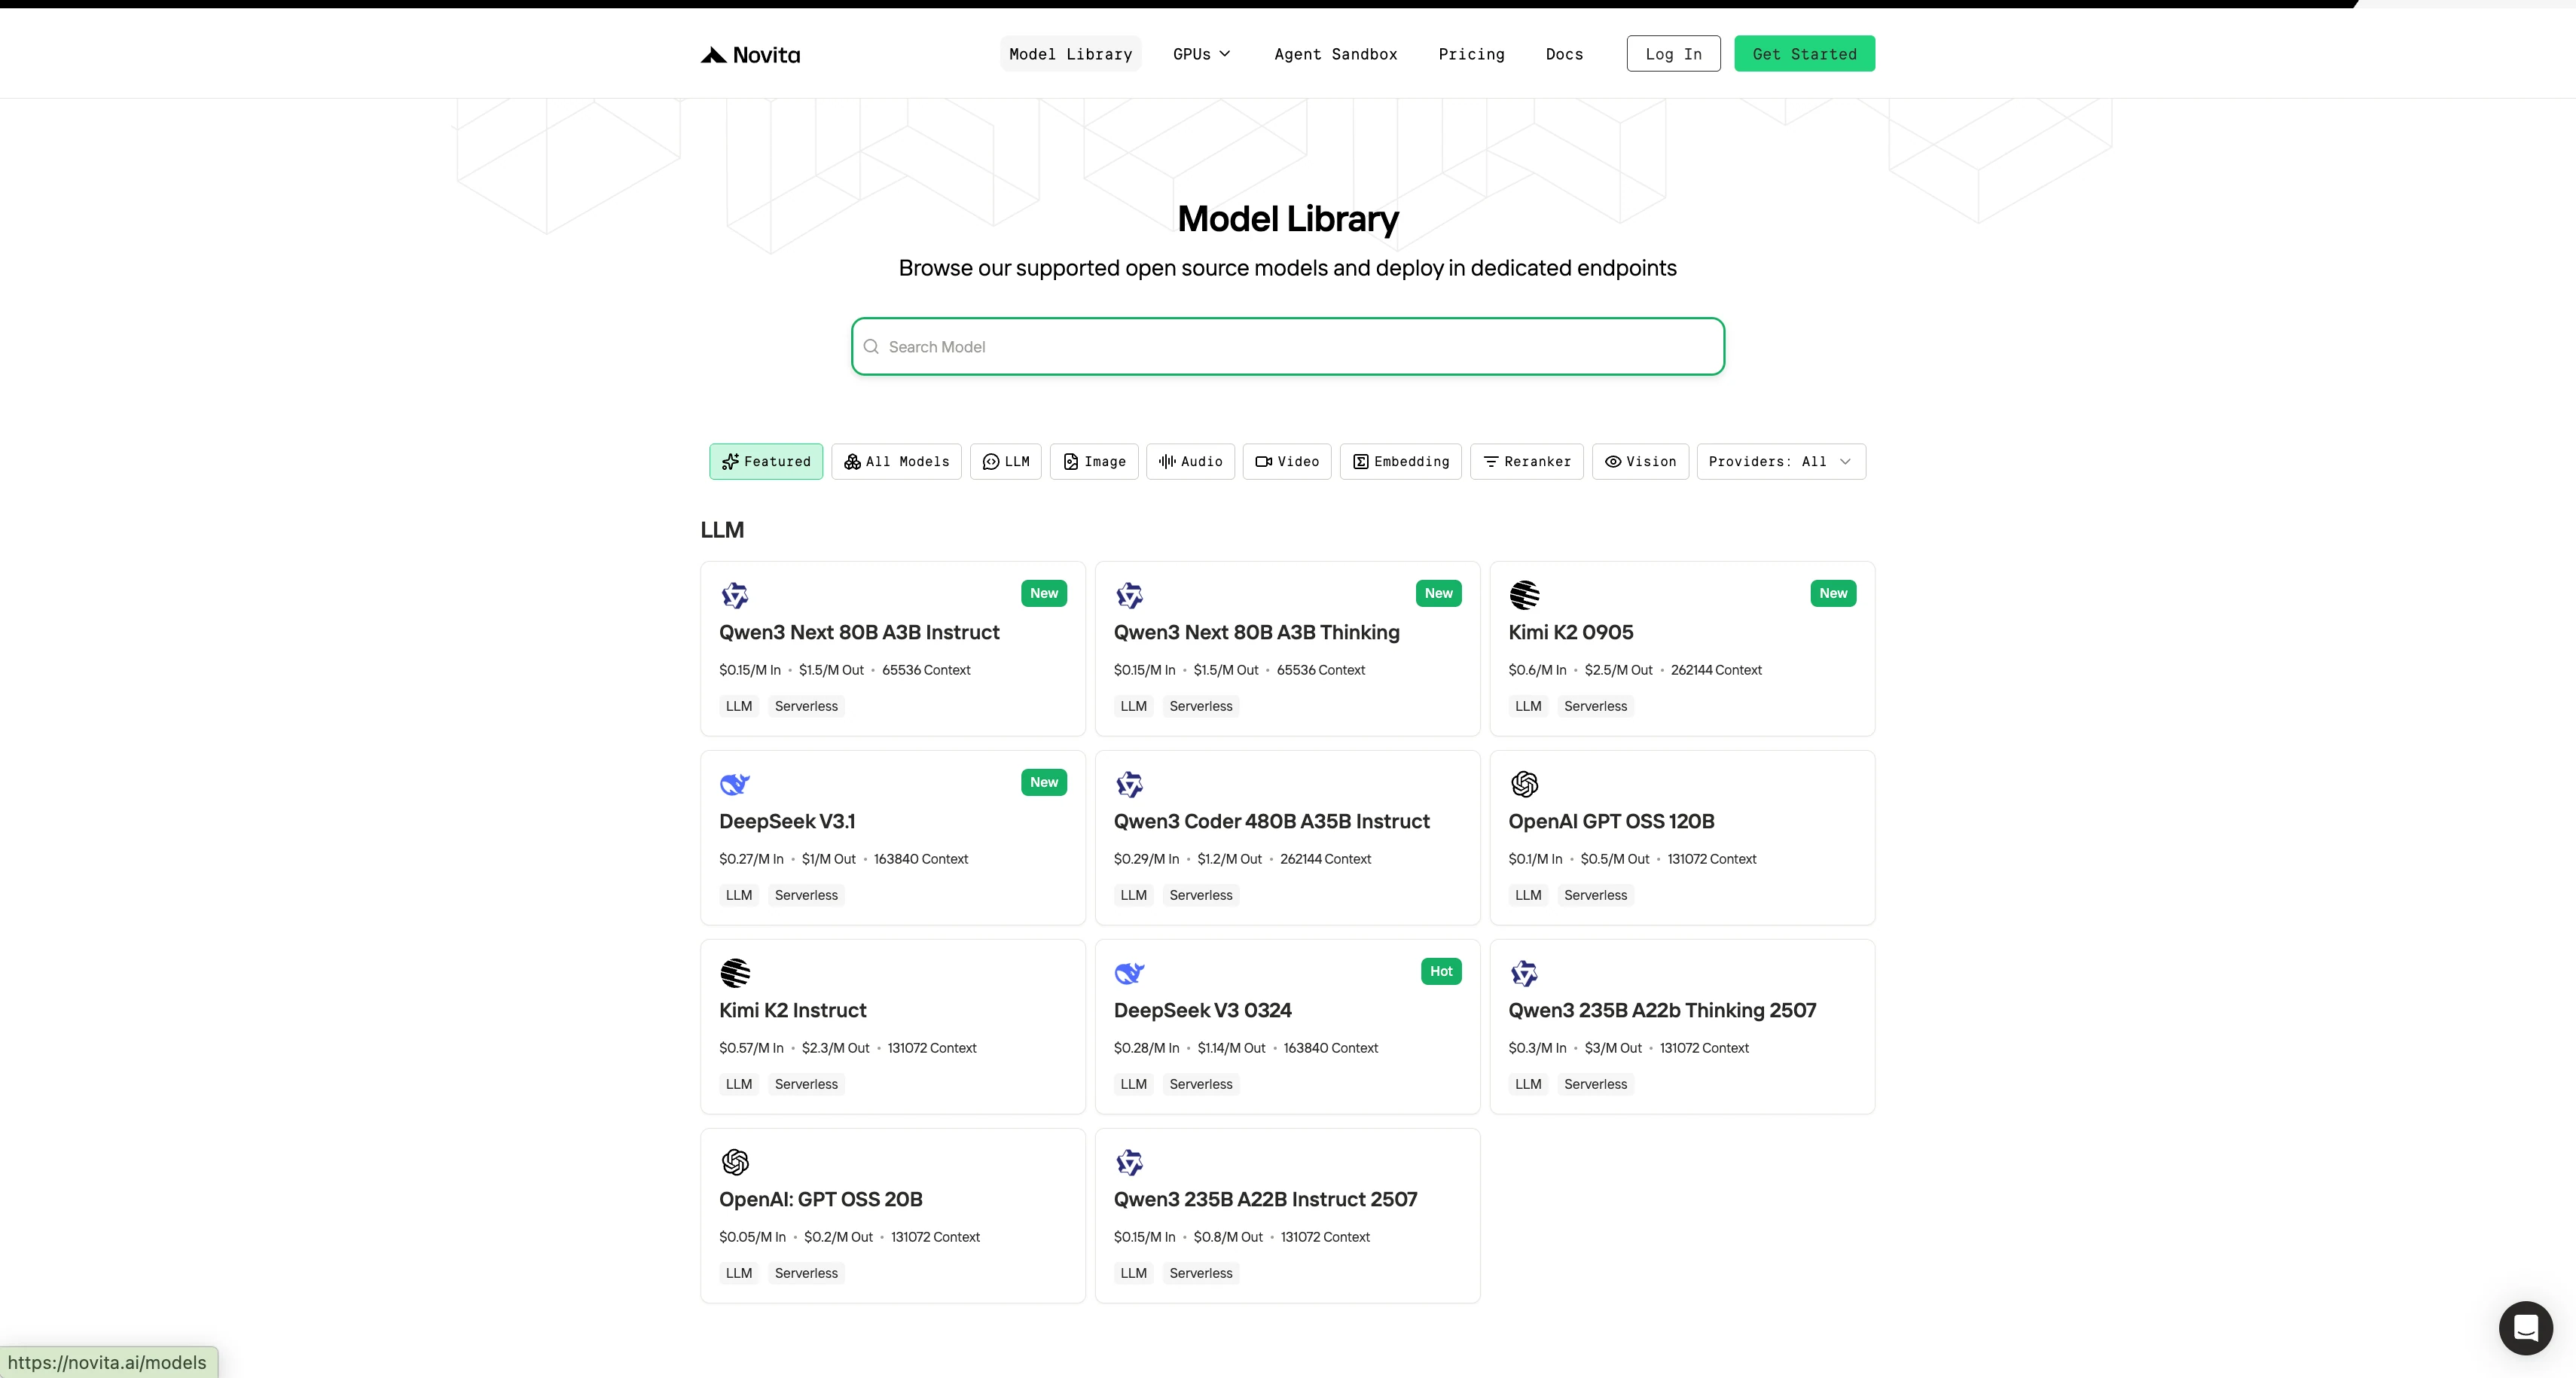Filter models by LLM
The width and height of the screenshot is (2576, 1378).
[1006, 461]
